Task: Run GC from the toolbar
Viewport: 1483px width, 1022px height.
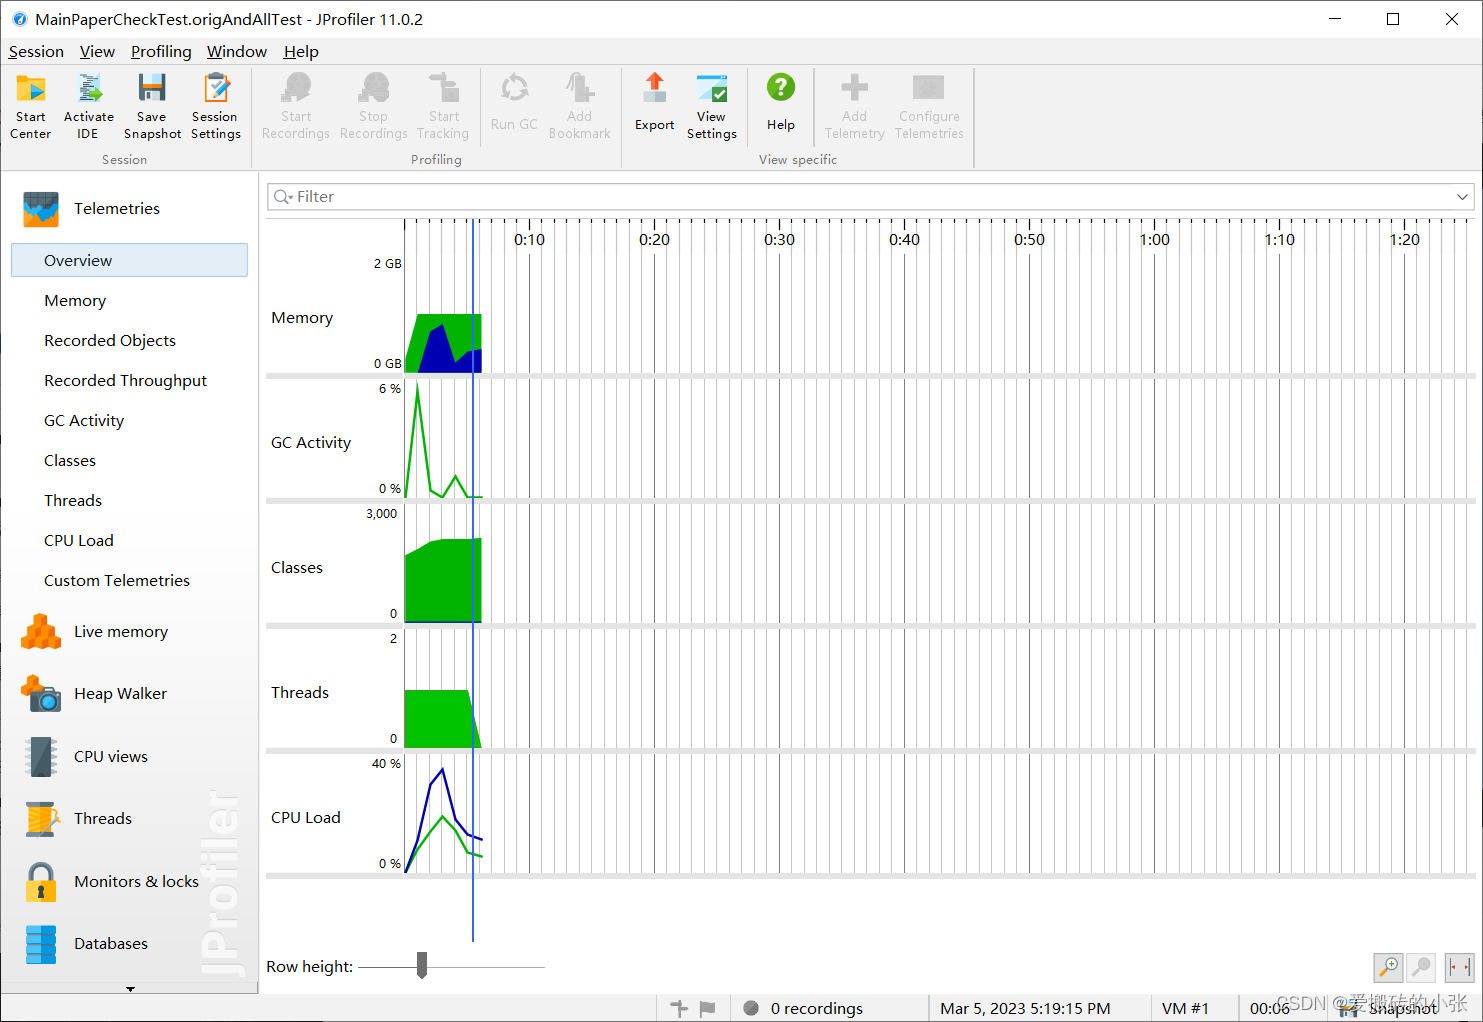Action: 514,102
